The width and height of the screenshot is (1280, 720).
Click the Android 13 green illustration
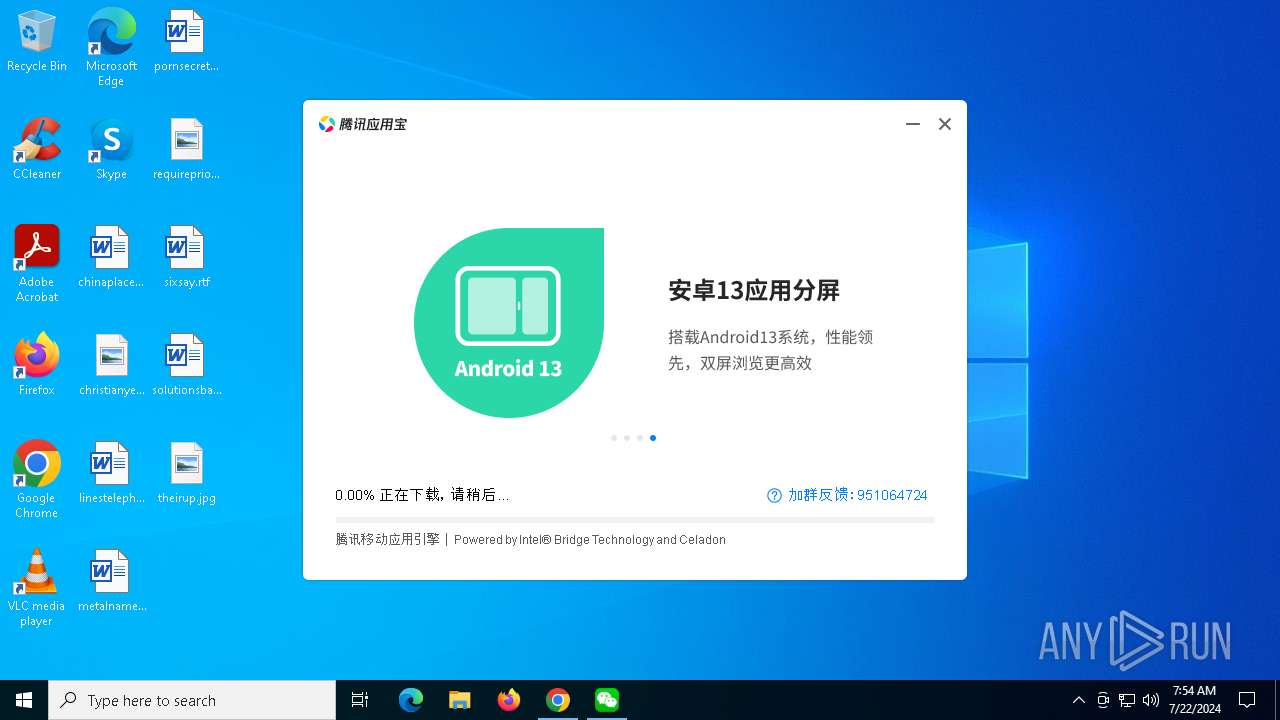pyautogui.click(x=509, y=323)
